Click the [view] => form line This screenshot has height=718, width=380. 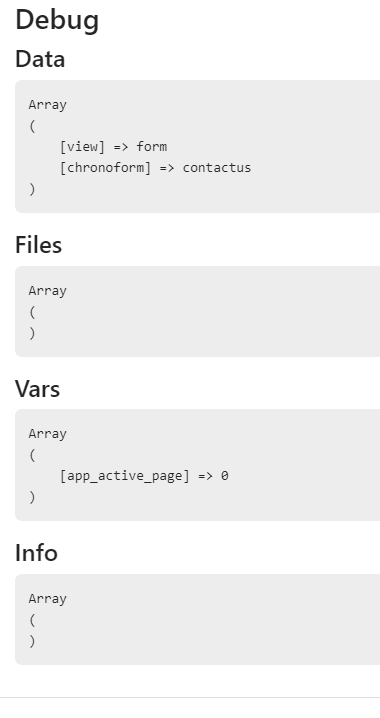tap(114, 147)
